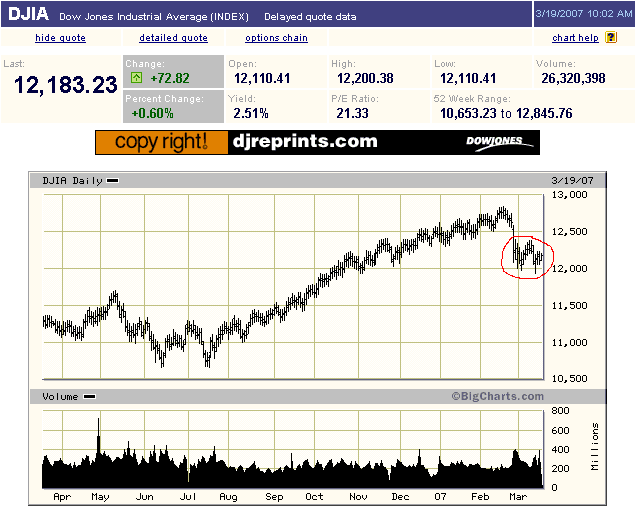Click the 'Millions' volume unit label
The width and height of the screenshot is (636, 509).
point(595,447)
